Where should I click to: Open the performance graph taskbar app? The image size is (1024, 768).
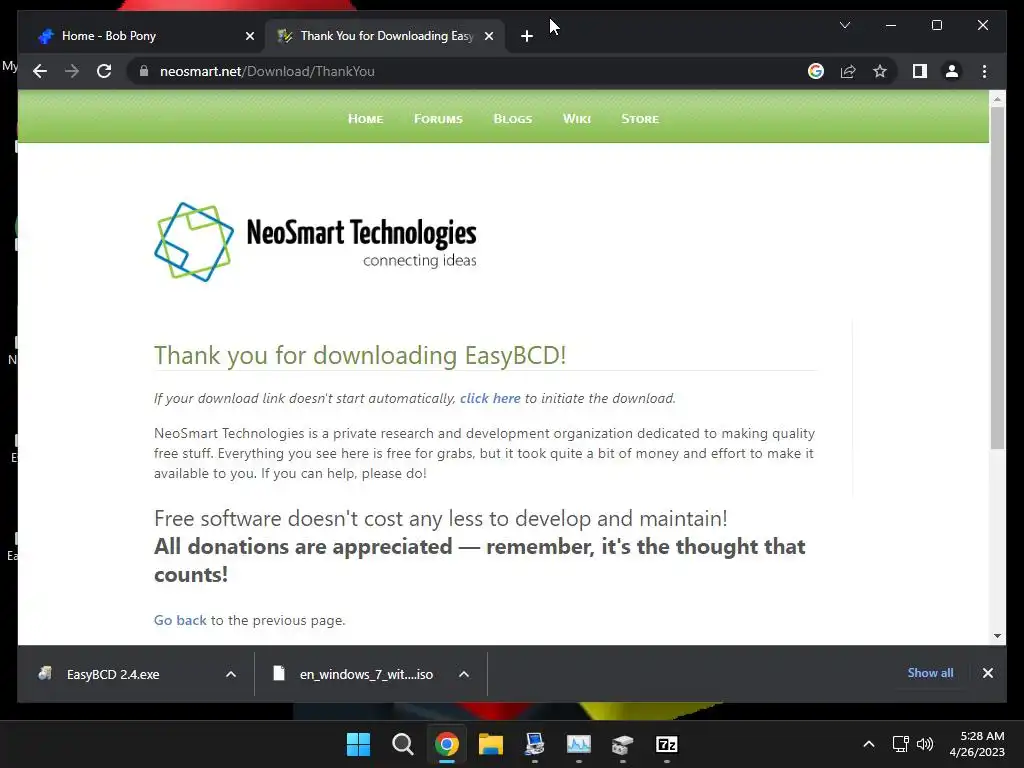579,744
